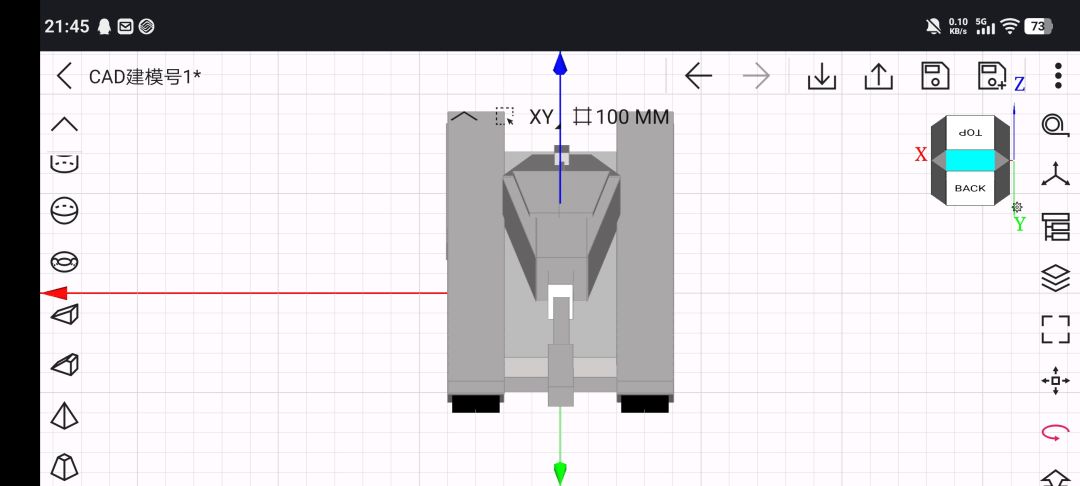Select the pyramid shape tool
This screenshot has width=1080, height=486.
tap(65, 415)
